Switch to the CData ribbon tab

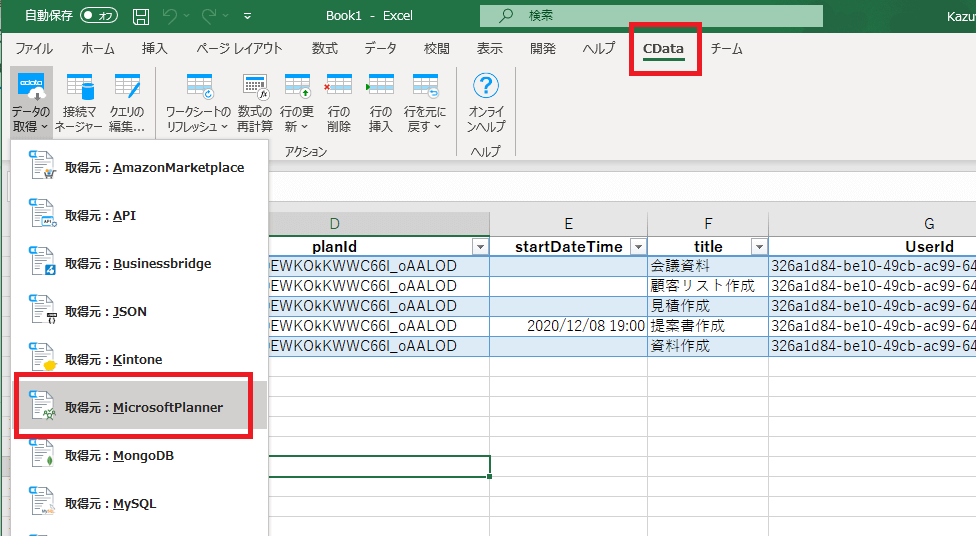(663, 48)
